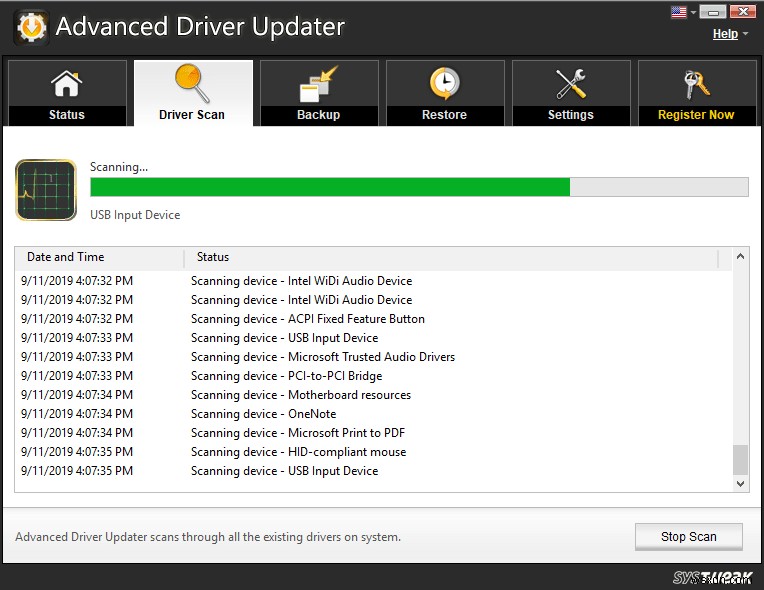Click the Stop Scan button
Viewport: 764px width, 590px height.
(688, 536)
